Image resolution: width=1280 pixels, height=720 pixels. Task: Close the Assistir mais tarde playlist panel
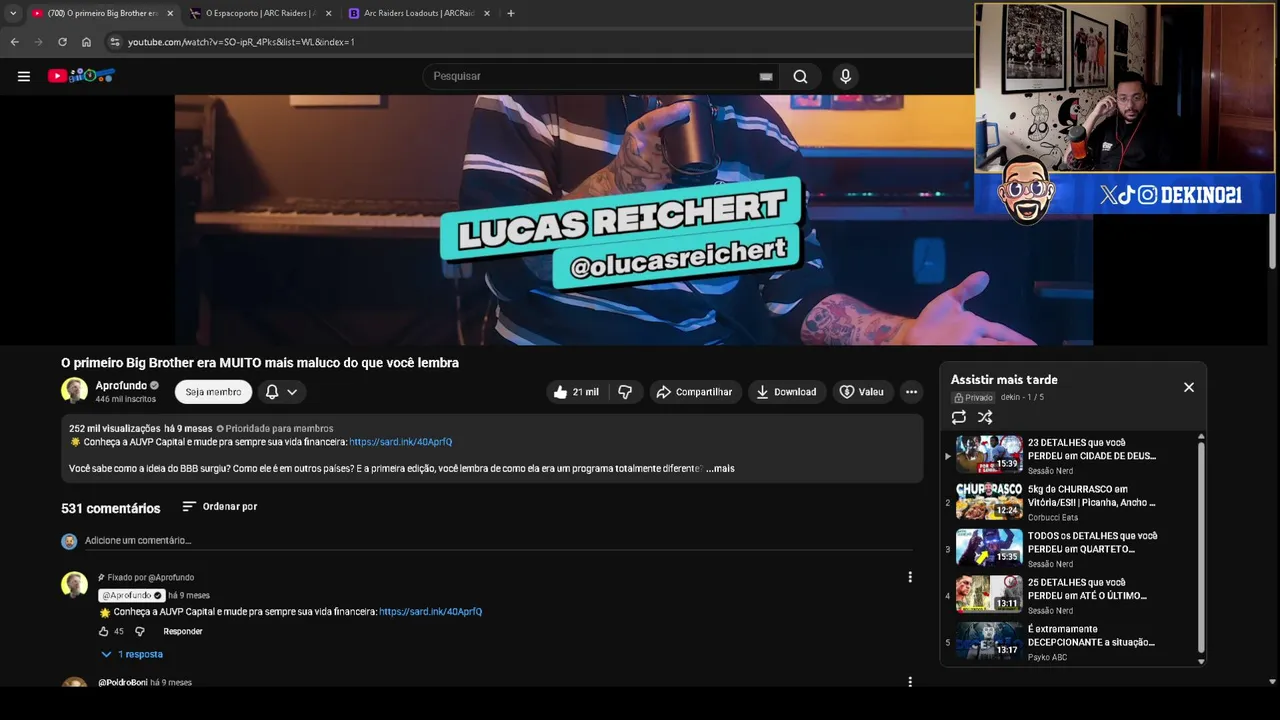[1189, 387]
